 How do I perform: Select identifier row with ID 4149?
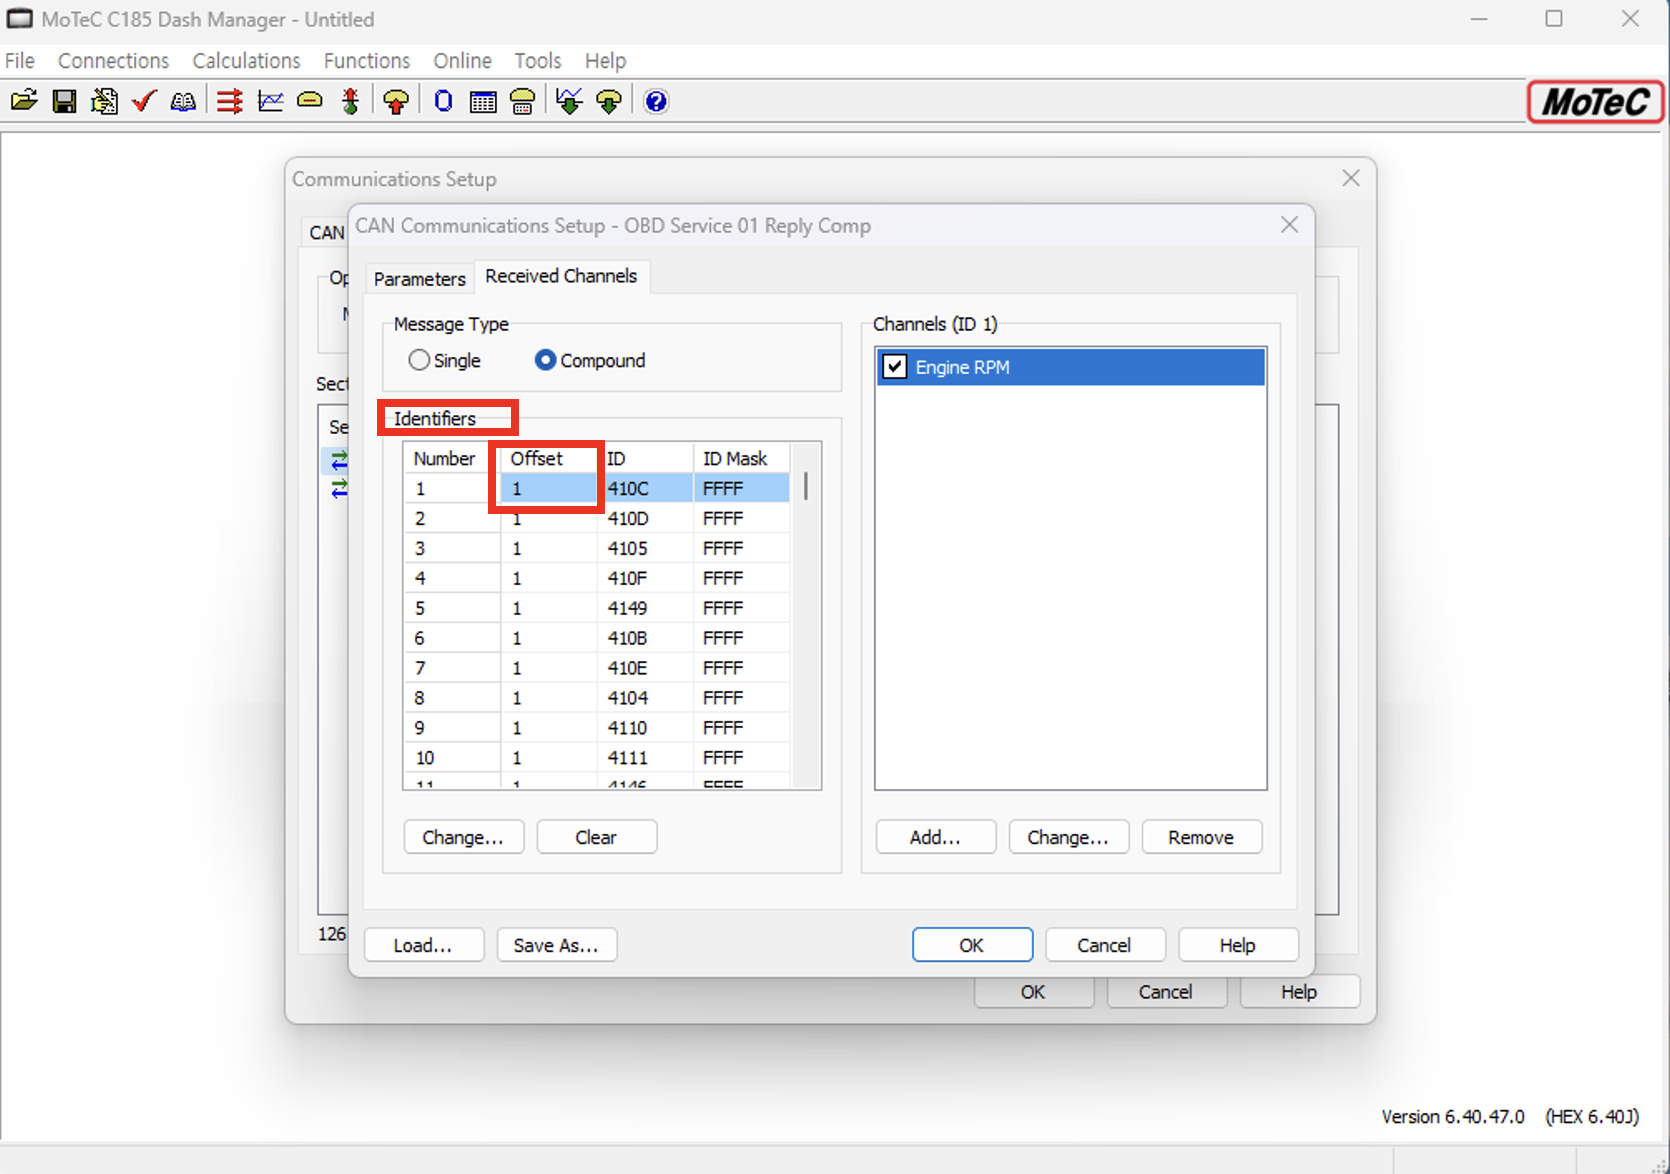click(597, 608)
